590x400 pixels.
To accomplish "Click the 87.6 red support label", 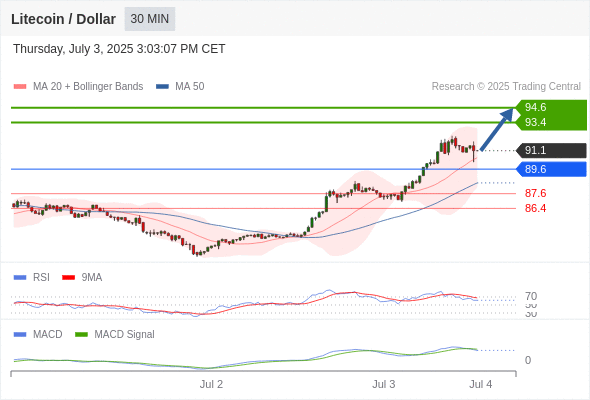I will tap(535, 193).
